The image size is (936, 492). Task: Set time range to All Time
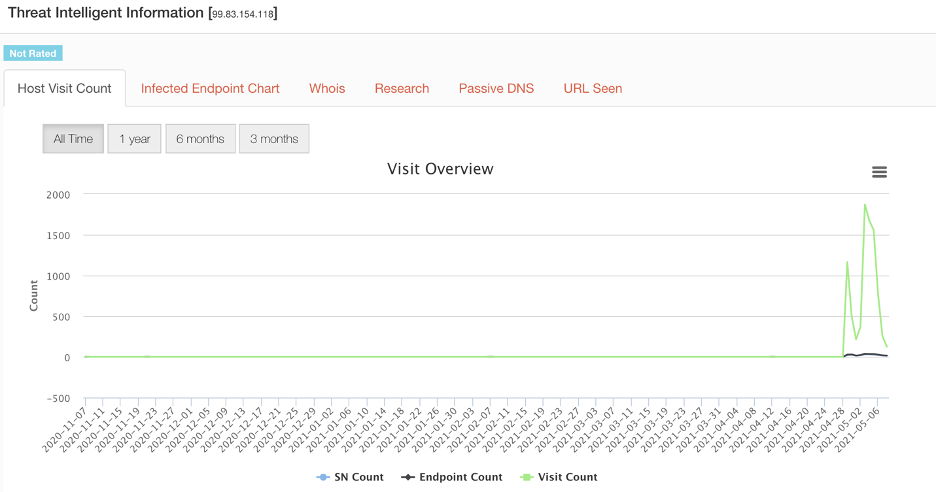[x=73, y=139]
